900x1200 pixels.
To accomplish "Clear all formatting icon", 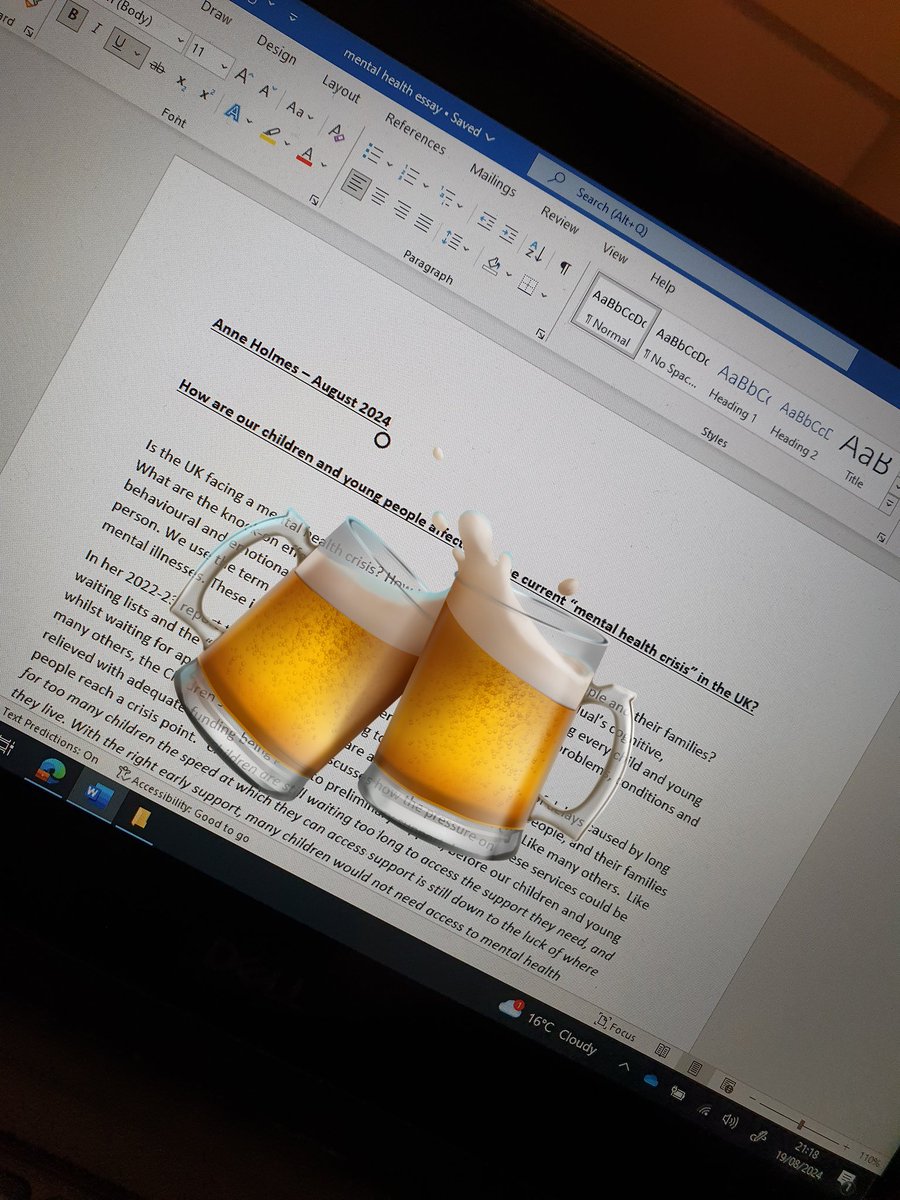I will pos(337,132).
